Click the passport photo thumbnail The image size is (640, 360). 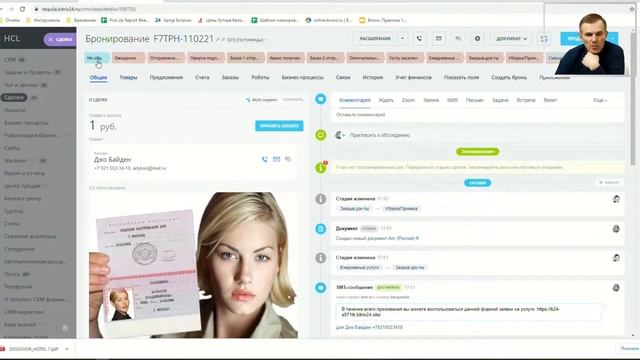[193, 265]
